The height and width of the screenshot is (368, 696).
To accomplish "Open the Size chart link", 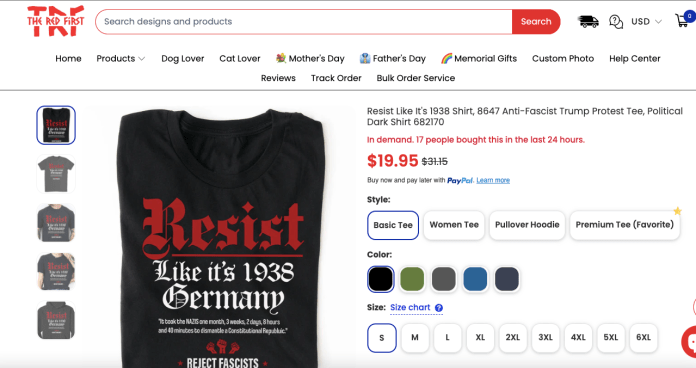I will click(x=410, y=307).
